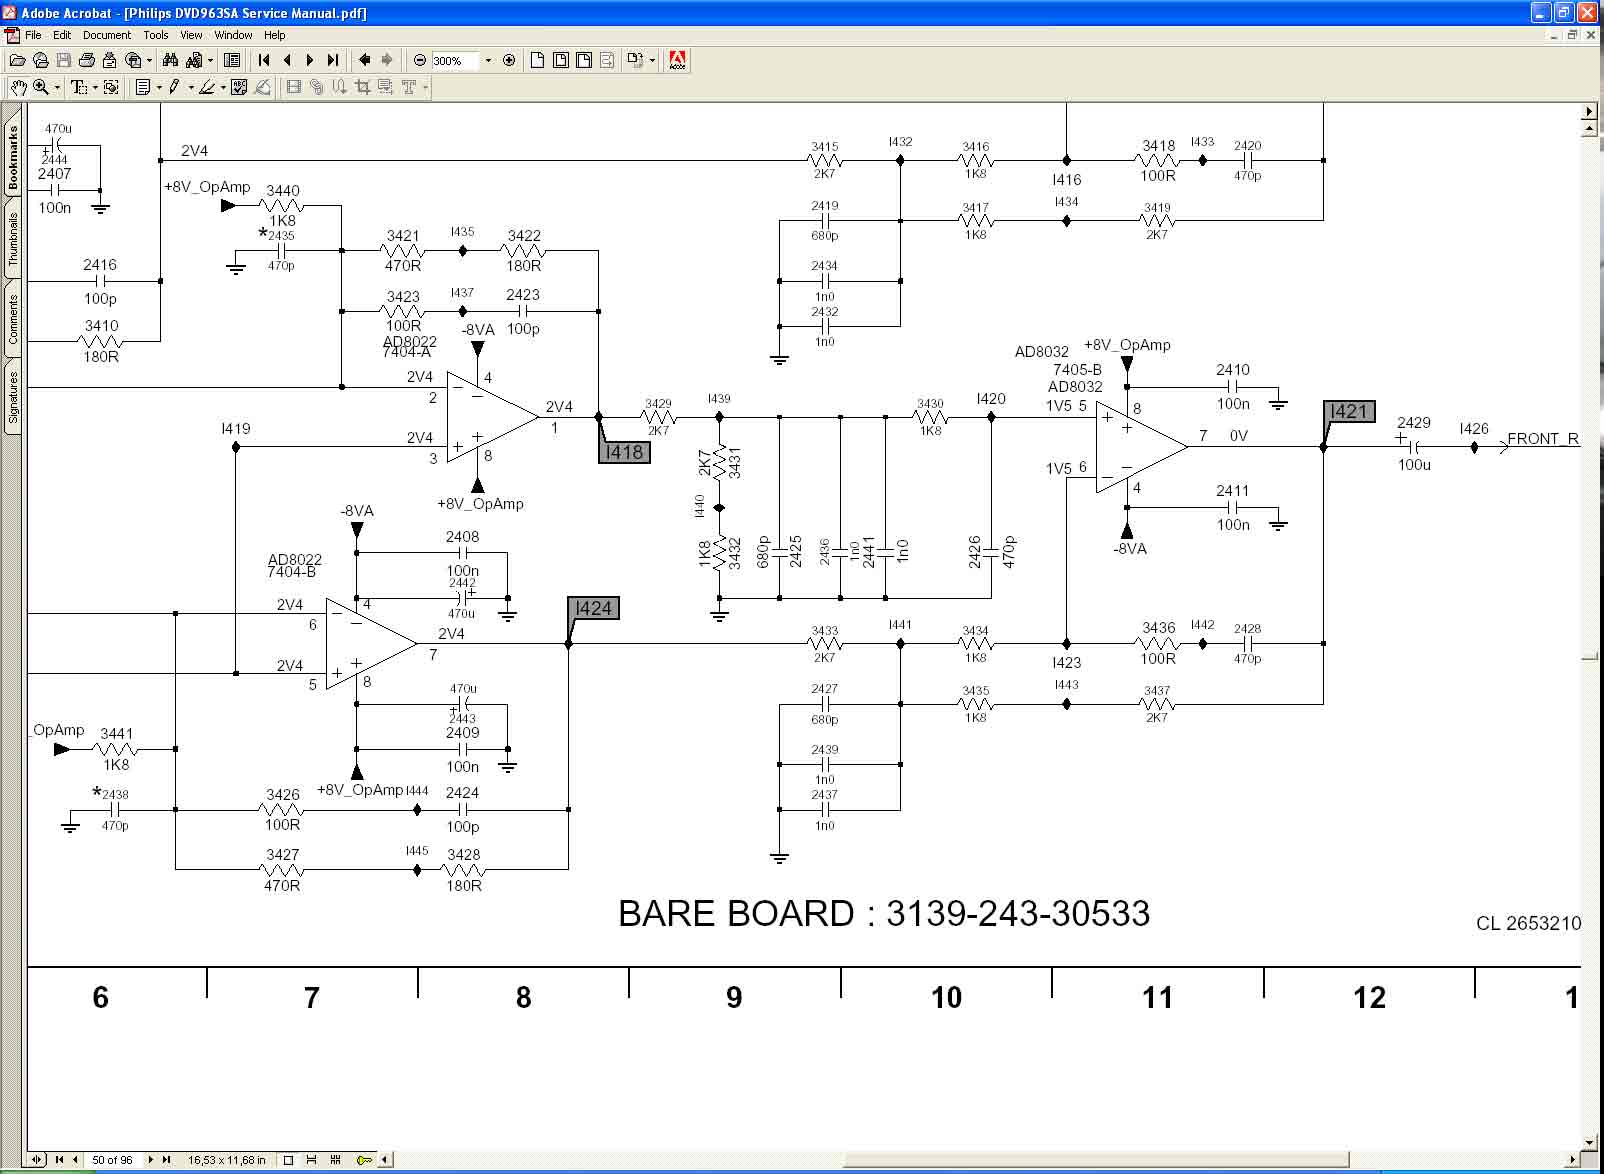Open the Comments side tab
1604x1174 pixels.
[13, 319]
